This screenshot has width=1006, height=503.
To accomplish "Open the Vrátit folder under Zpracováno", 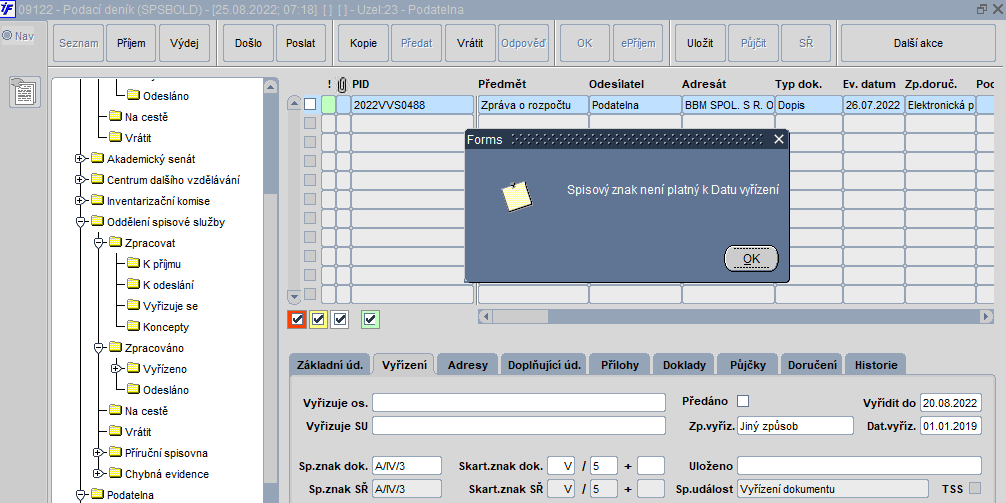I will coord(131,432).
